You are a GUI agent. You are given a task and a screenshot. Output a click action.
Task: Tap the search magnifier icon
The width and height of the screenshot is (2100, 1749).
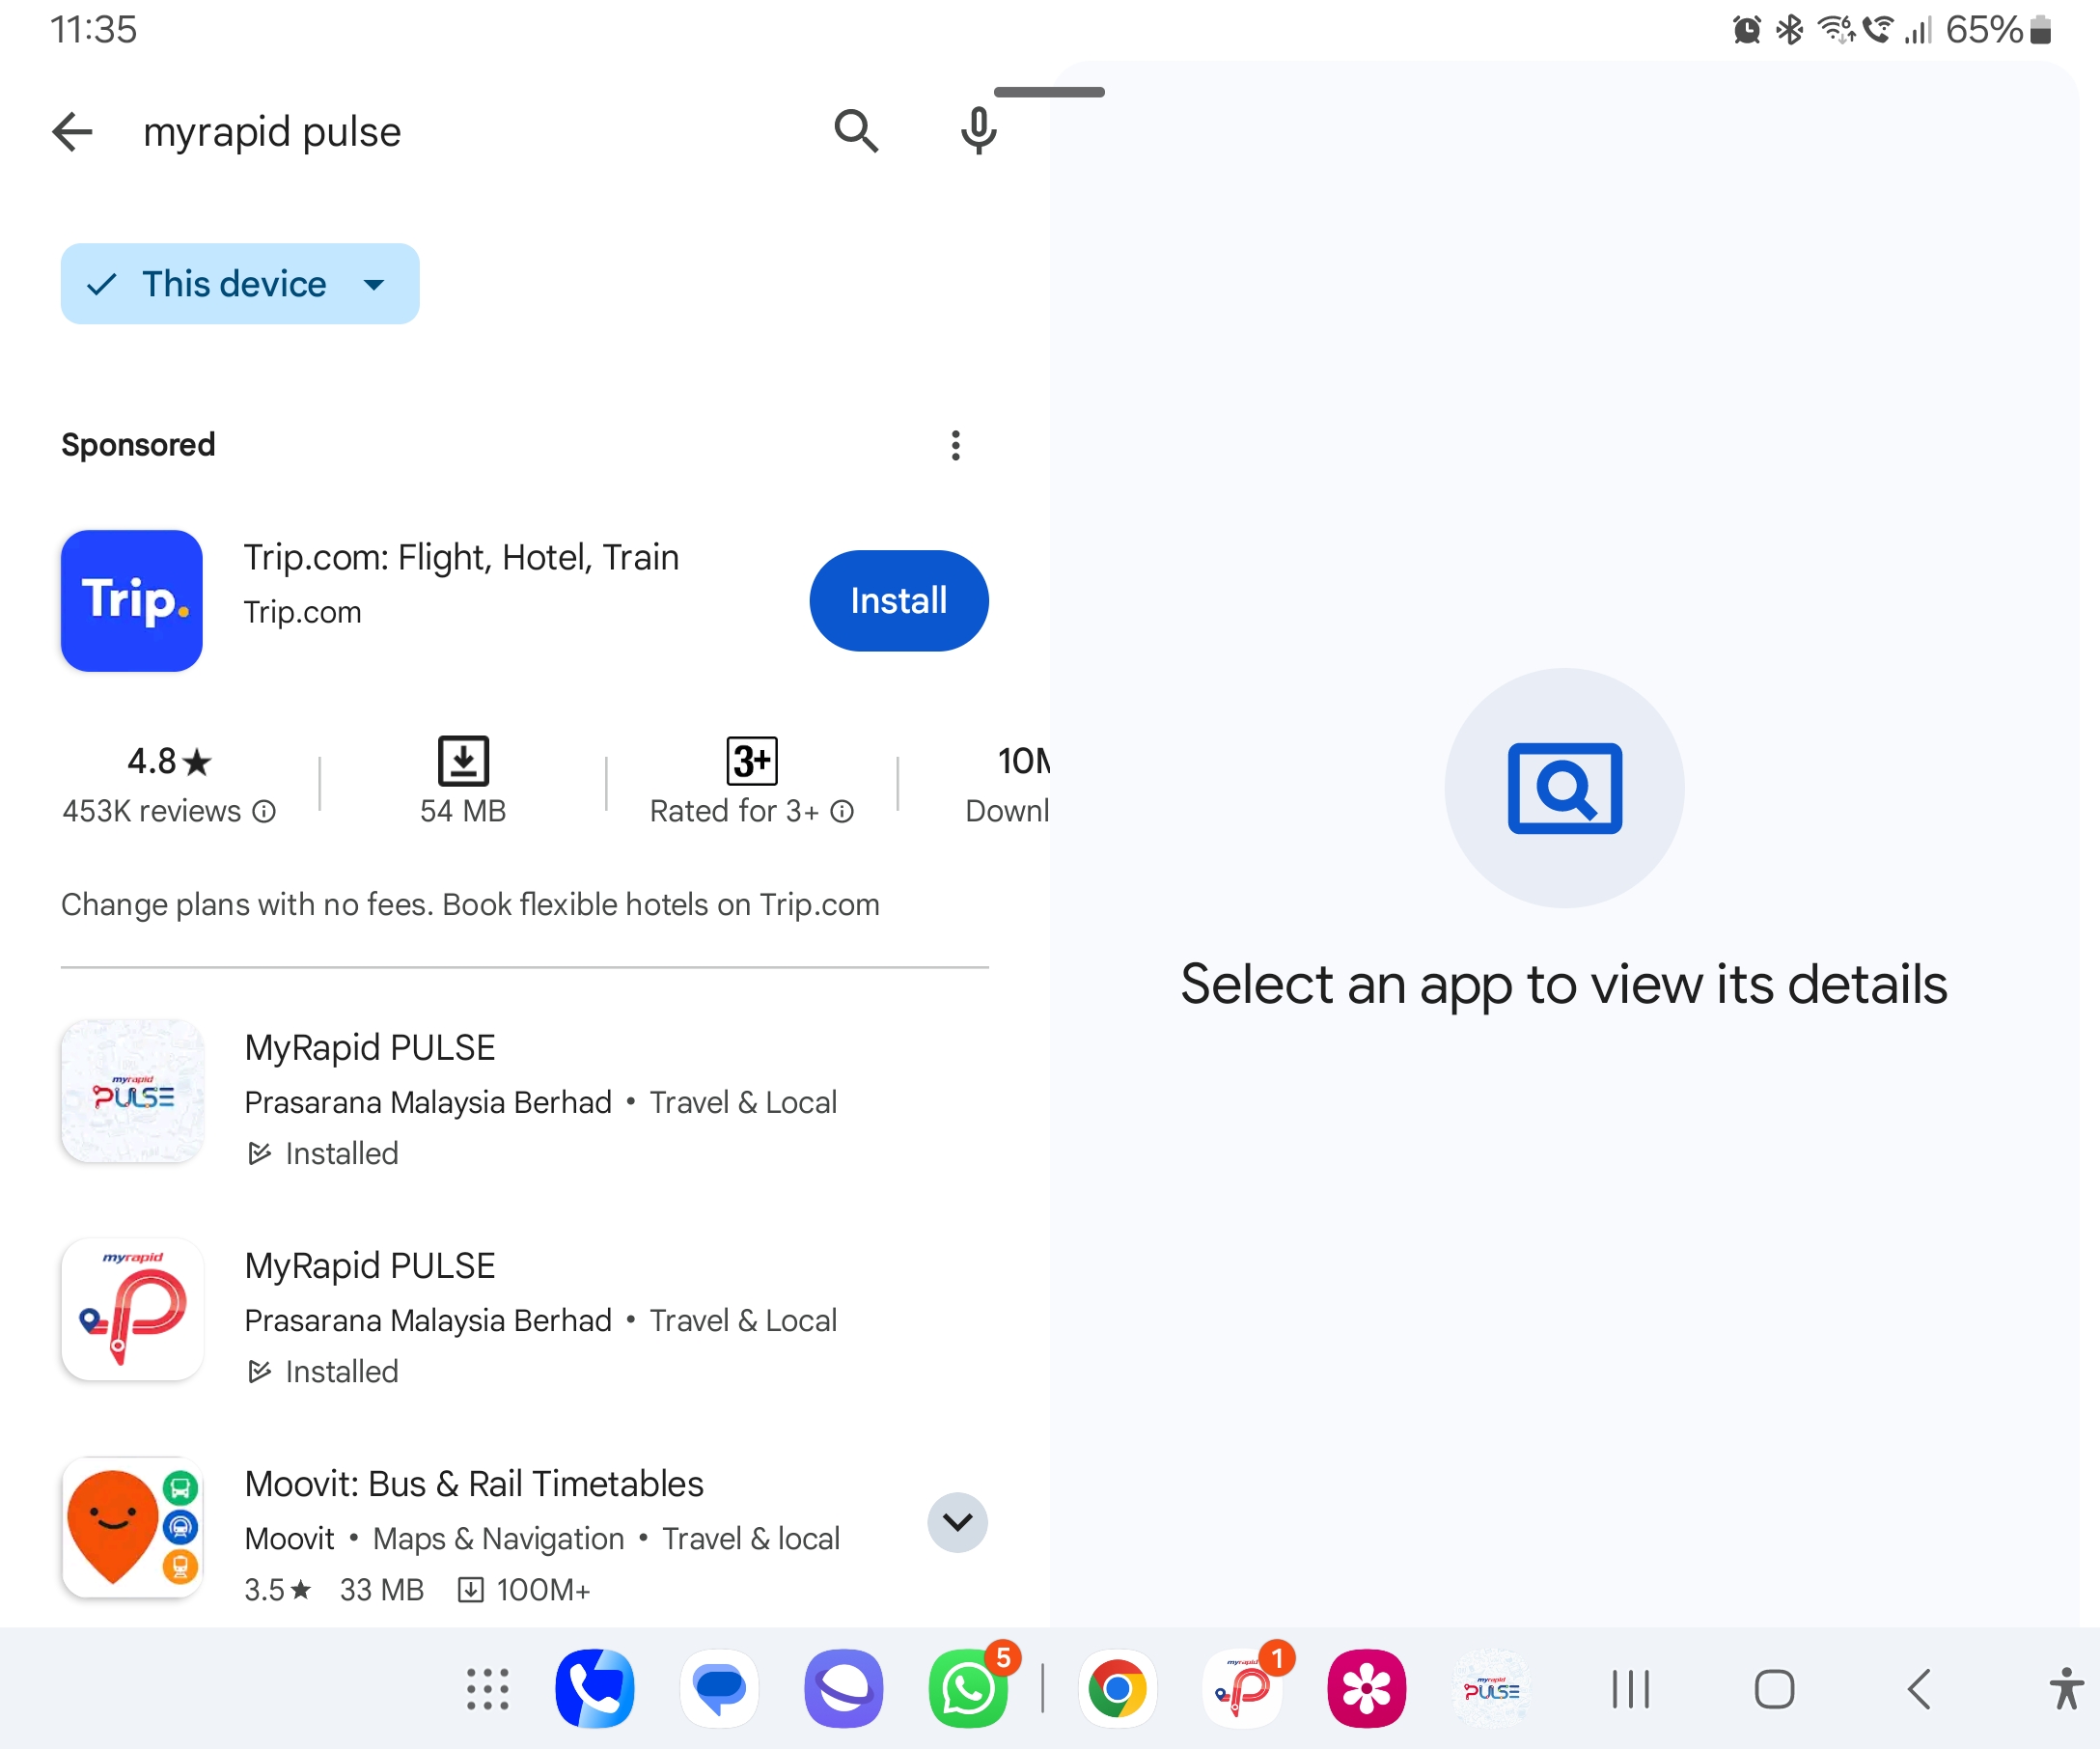856,131
